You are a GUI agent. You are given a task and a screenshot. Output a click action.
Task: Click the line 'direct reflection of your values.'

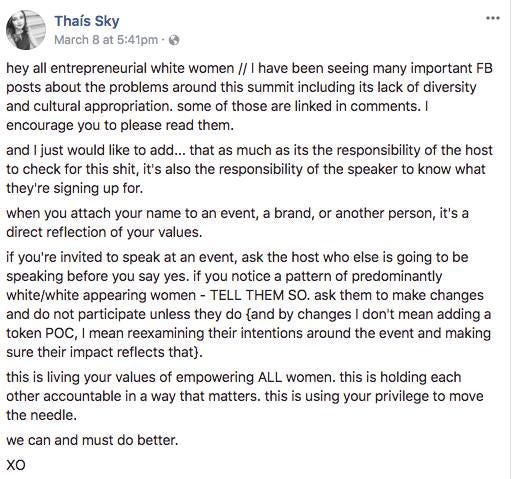pyautogui.click(x=104, y=232)
